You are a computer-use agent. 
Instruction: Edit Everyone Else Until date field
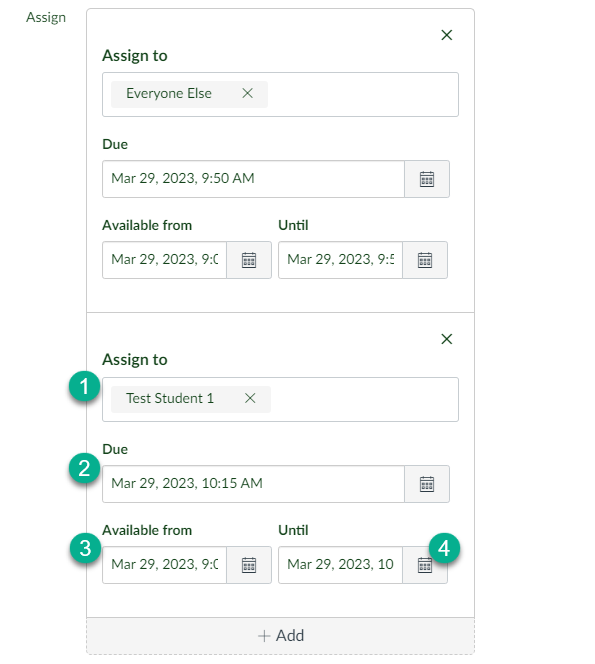[x=340, y=260]
